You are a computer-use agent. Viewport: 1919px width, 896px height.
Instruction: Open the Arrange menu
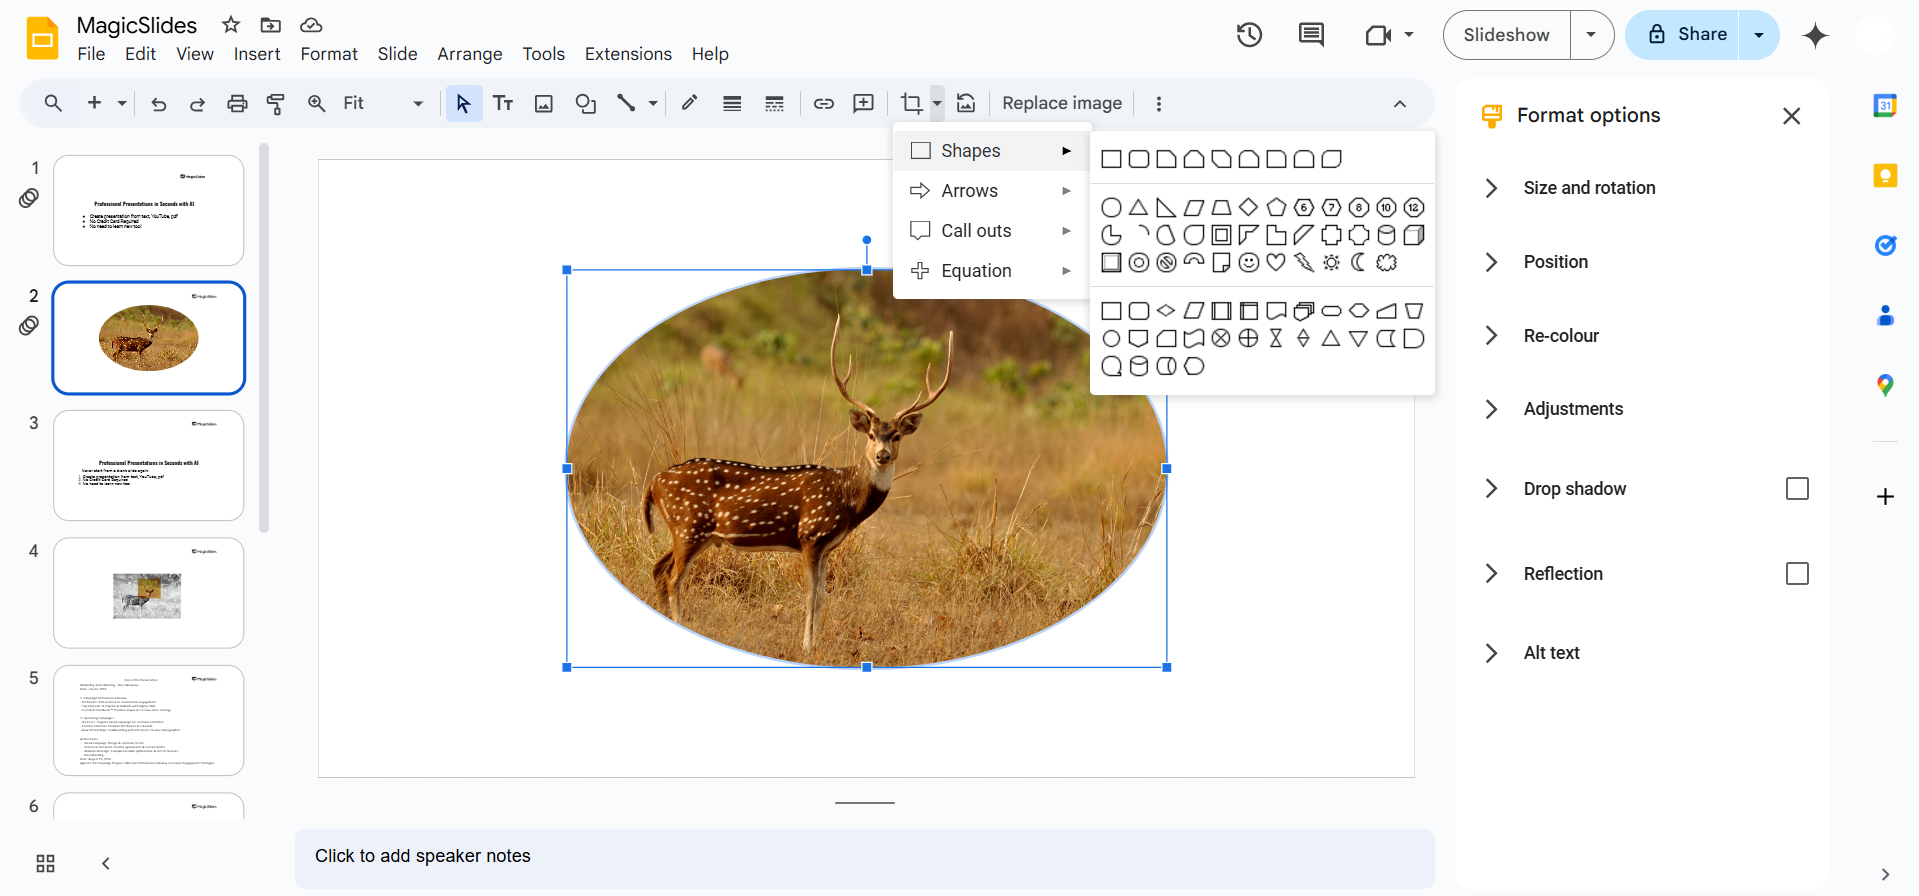[469, 54]
